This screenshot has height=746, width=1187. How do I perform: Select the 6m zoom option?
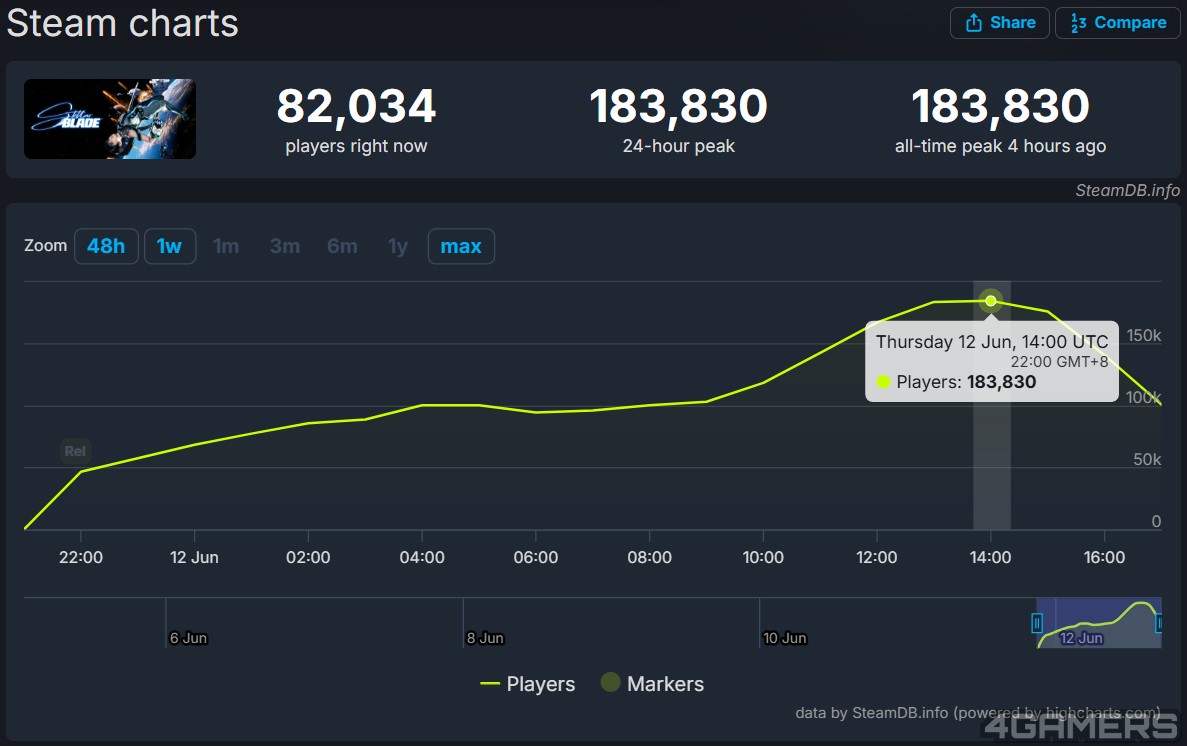point(342,246)
